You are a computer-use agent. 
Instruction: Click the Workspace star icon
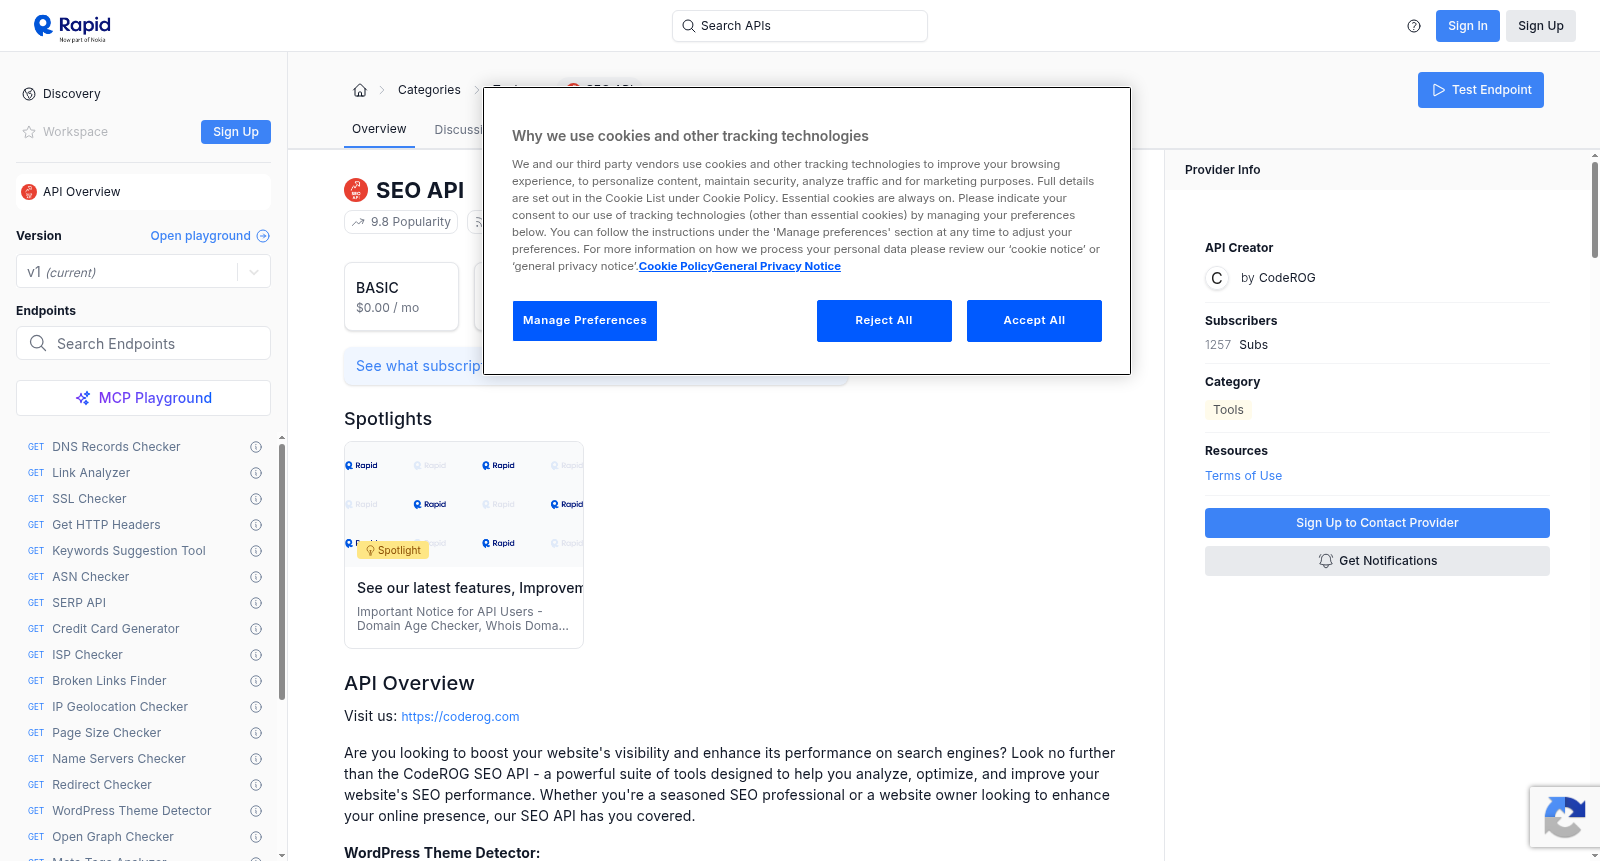(x=29, y=132)
